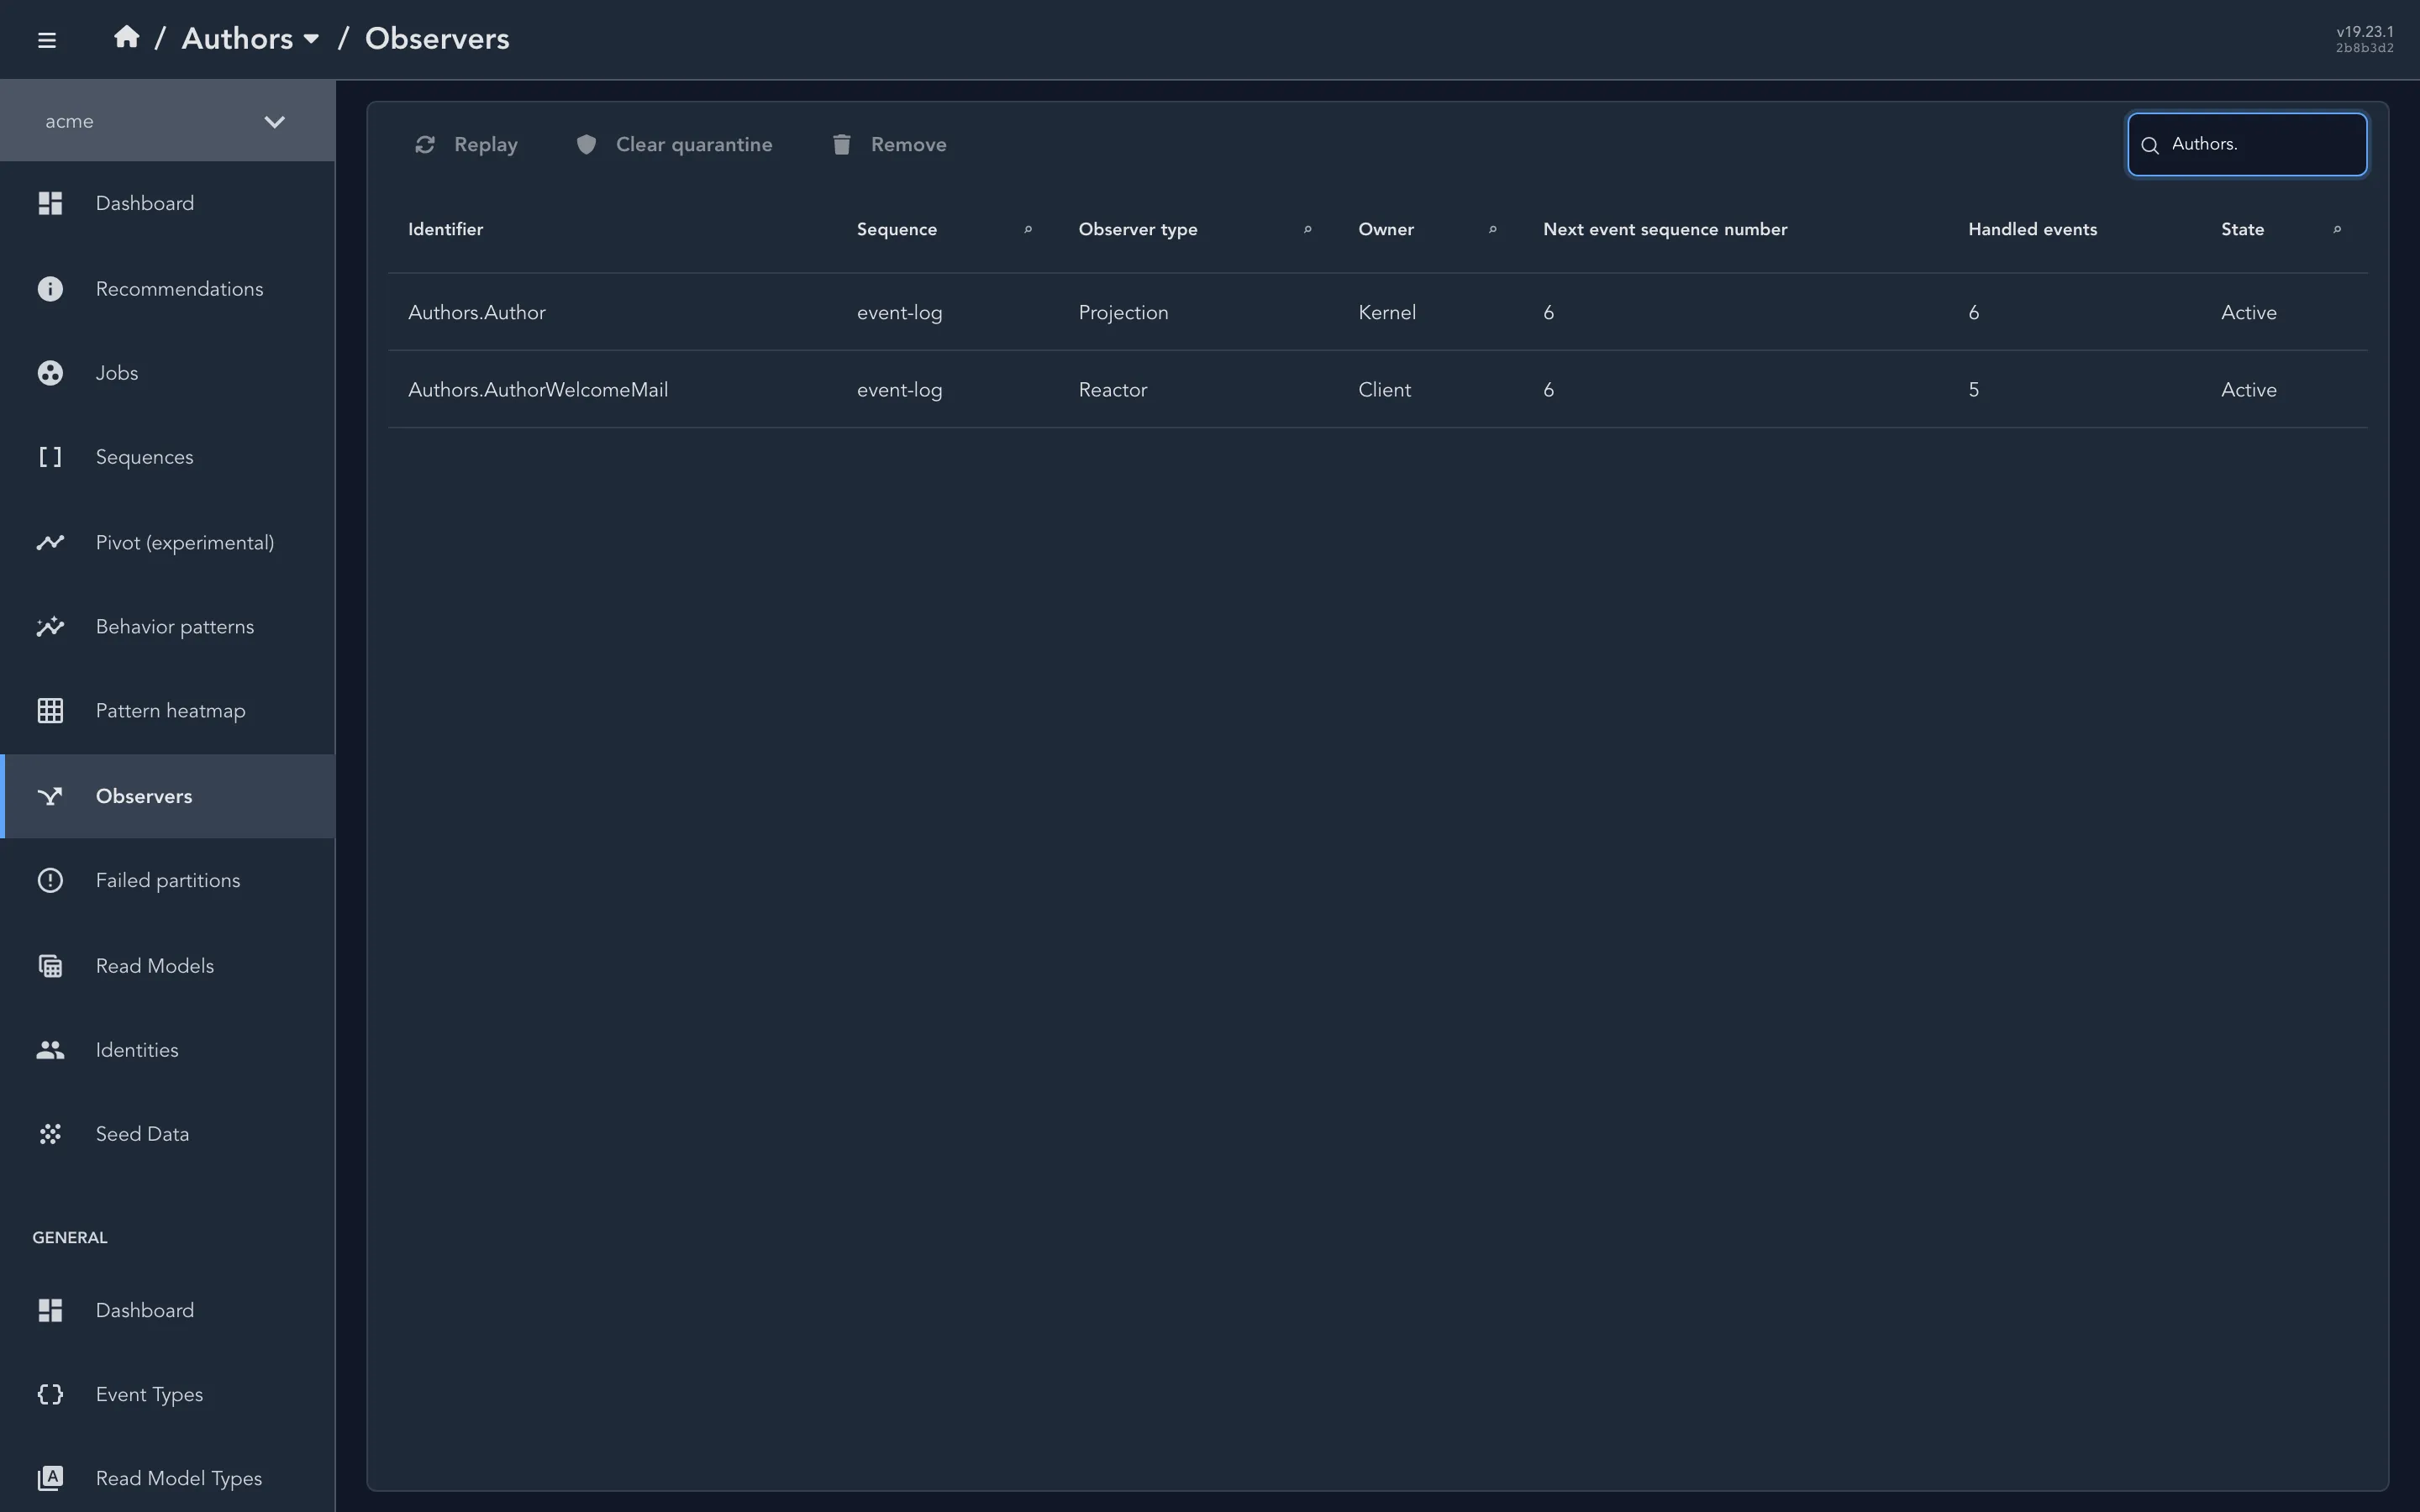2420x1512 pixels.
Task: Click the Reactor observer type cell
Action: click(1113, 390)
